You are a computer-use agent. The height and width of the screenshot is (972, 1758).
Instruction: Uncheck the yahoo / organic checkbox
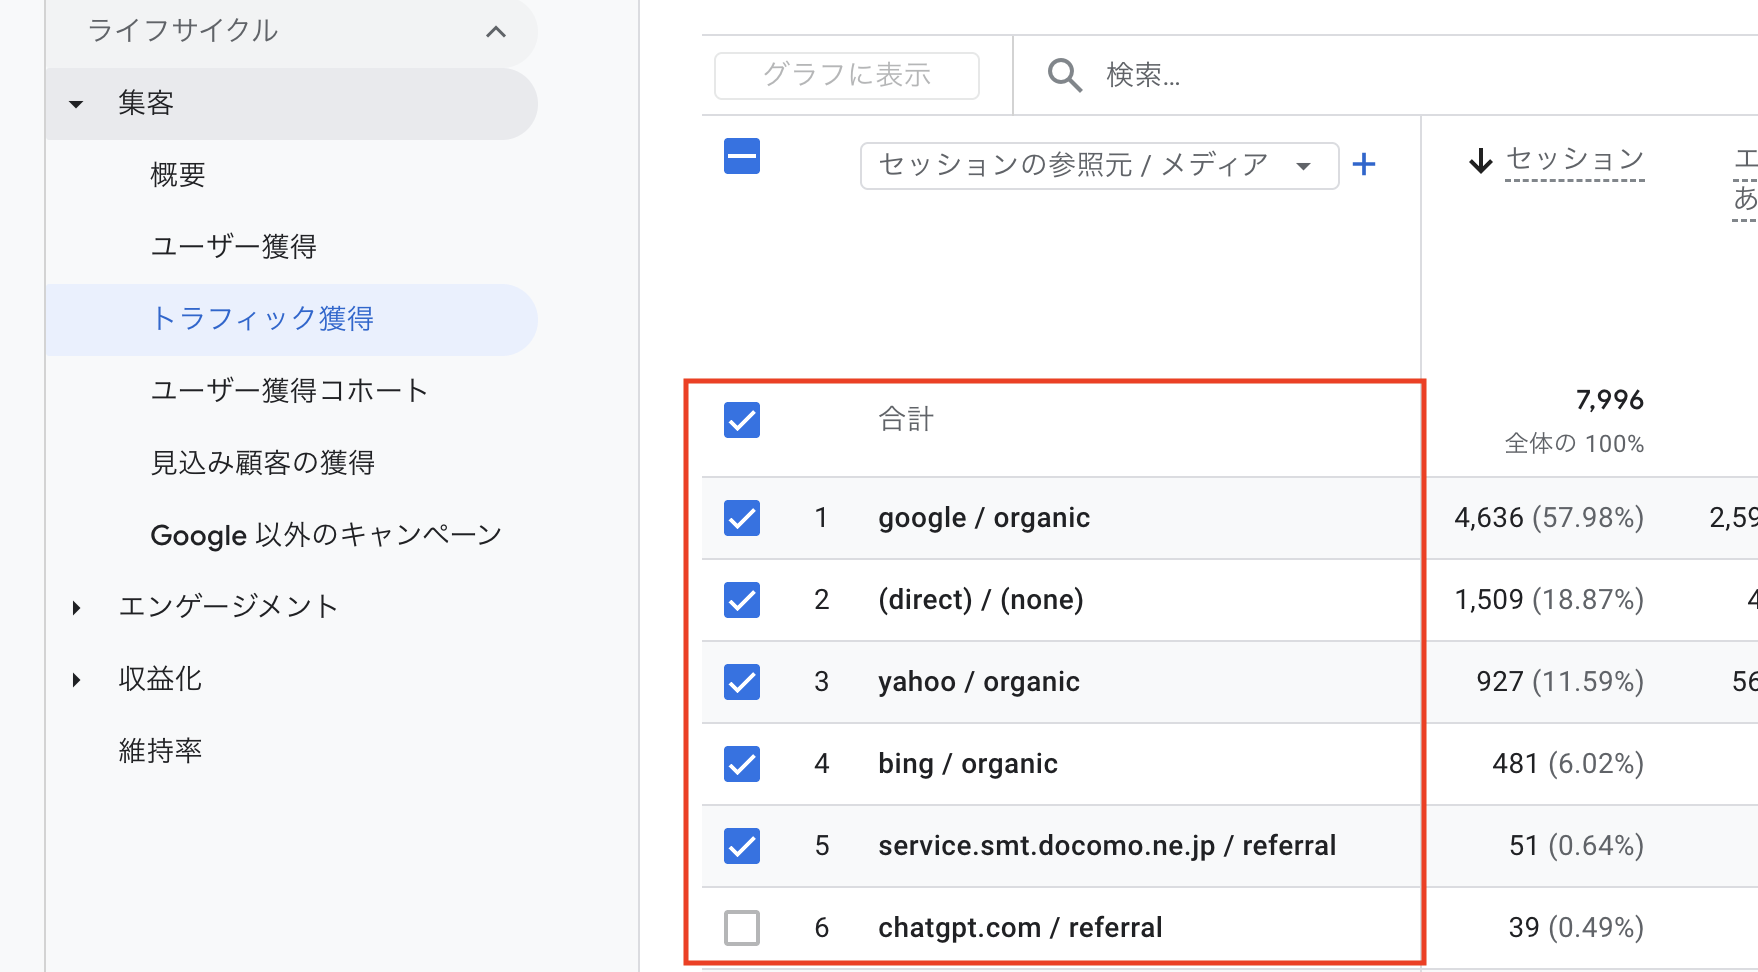[742, 682]
